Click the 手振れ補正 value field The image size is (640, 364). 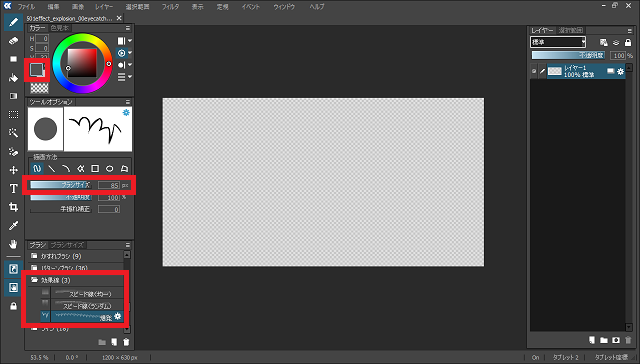(109, 209)
